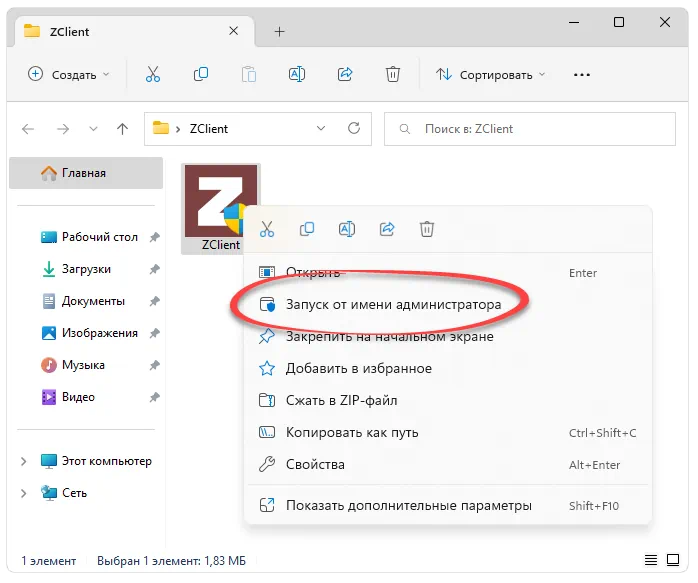Click the pin icon next to Музыка
The image size is (698, 583).
pyautogui.click(x=154, y=365)
